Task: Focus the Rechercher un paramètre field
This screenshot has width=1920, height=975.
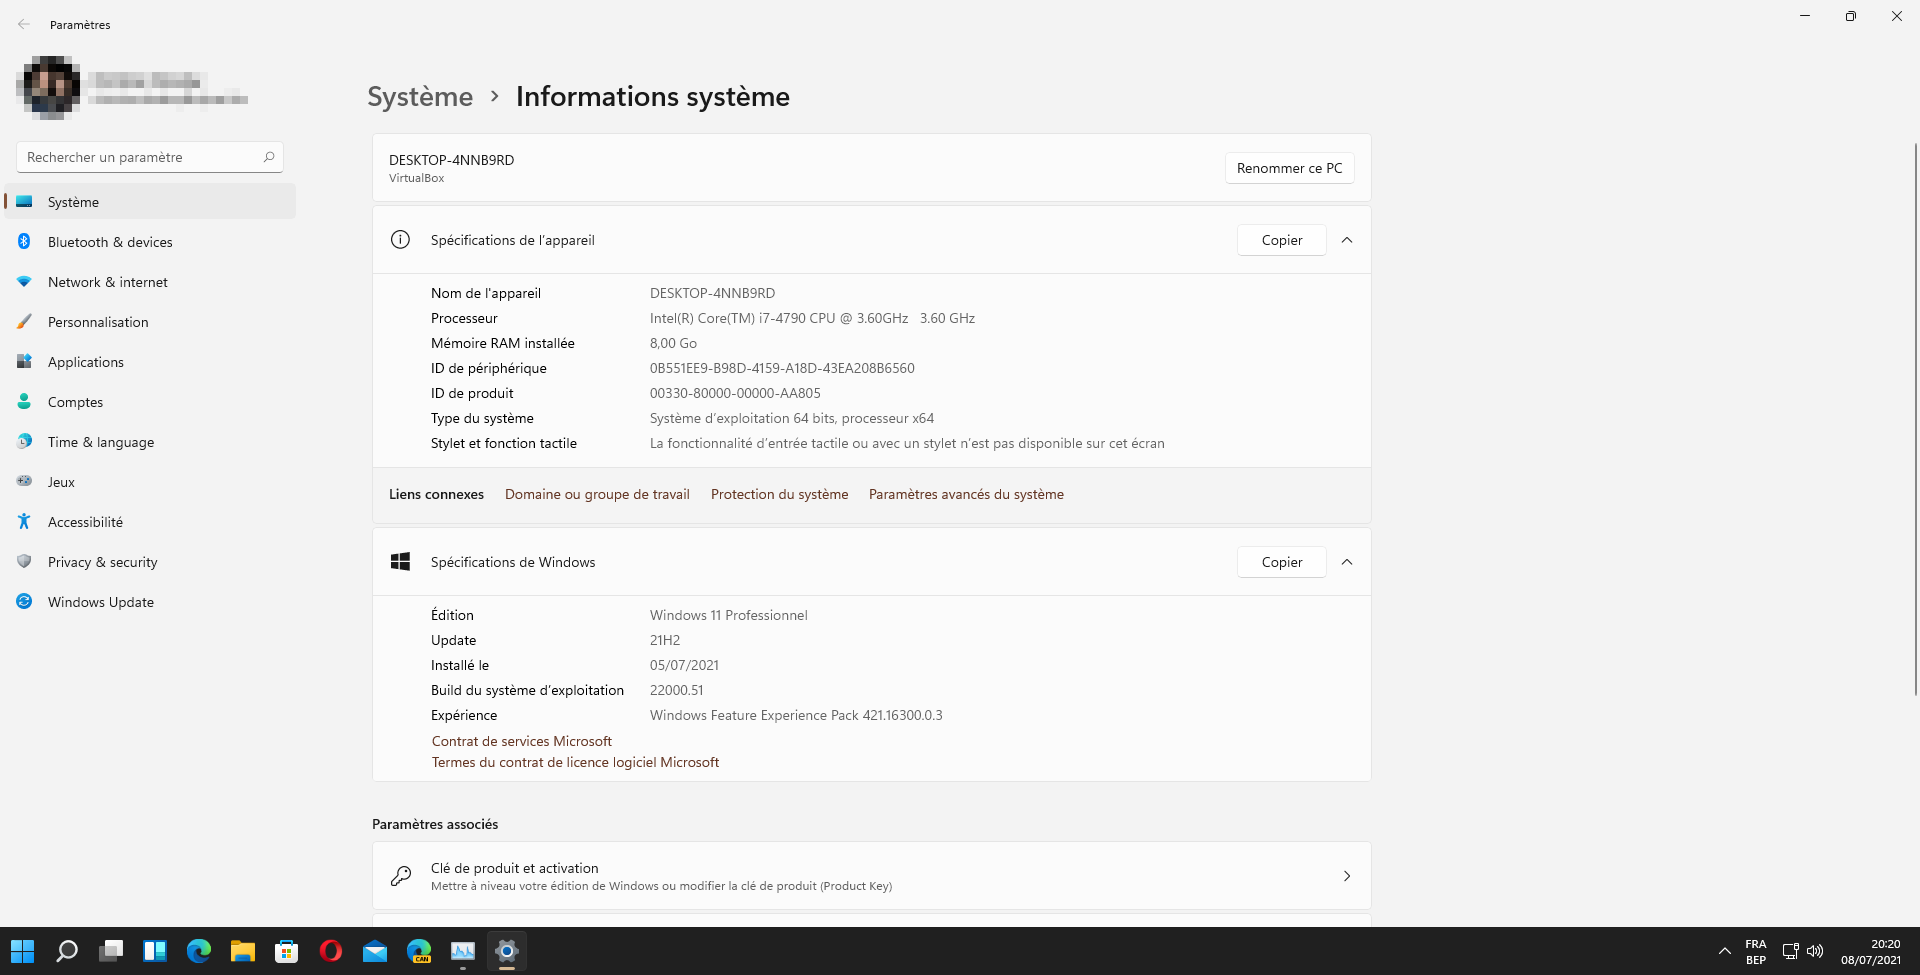Action: (x=150, y=157)
